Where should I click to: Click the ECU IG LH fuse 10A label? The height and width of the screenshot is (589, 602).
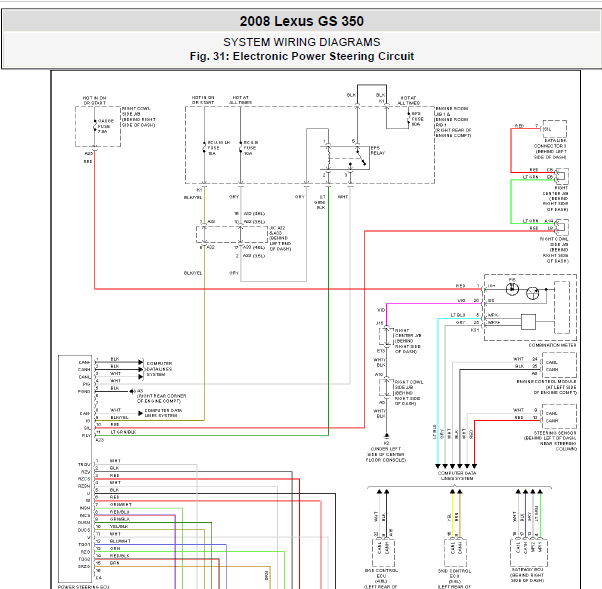(218, 148)
